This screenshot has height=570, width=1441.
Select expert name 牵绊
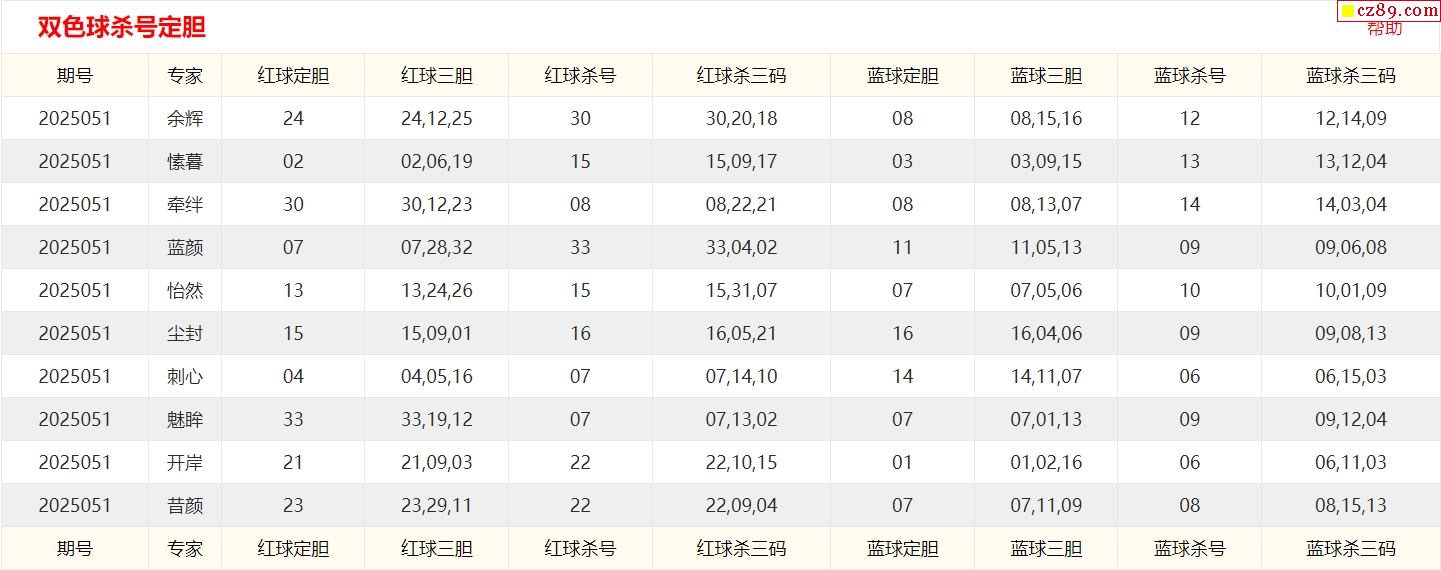click(185, 205)
